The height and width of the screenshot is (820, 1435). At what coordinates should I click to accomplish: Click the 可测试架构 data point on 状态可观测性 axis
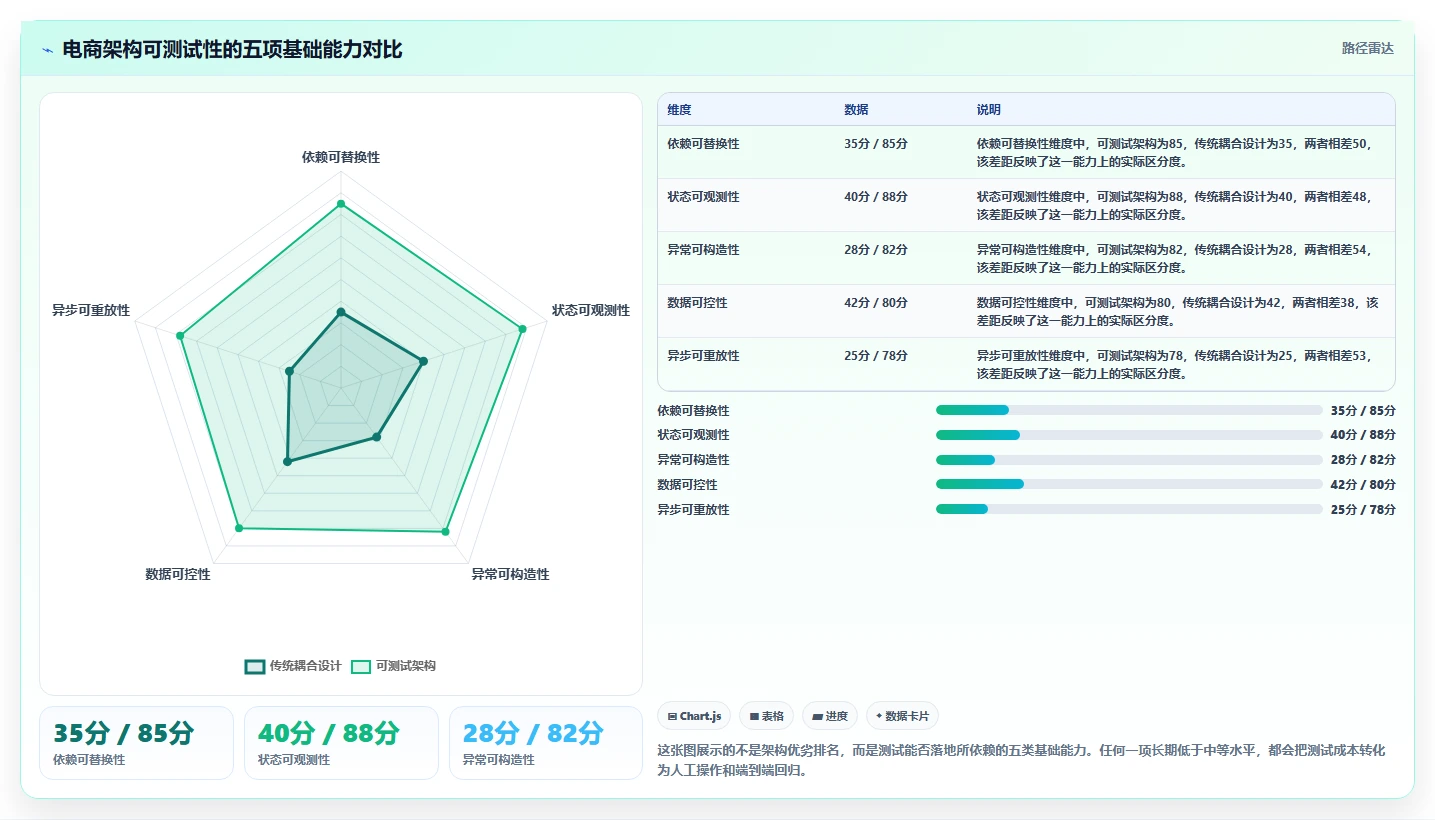522,329
